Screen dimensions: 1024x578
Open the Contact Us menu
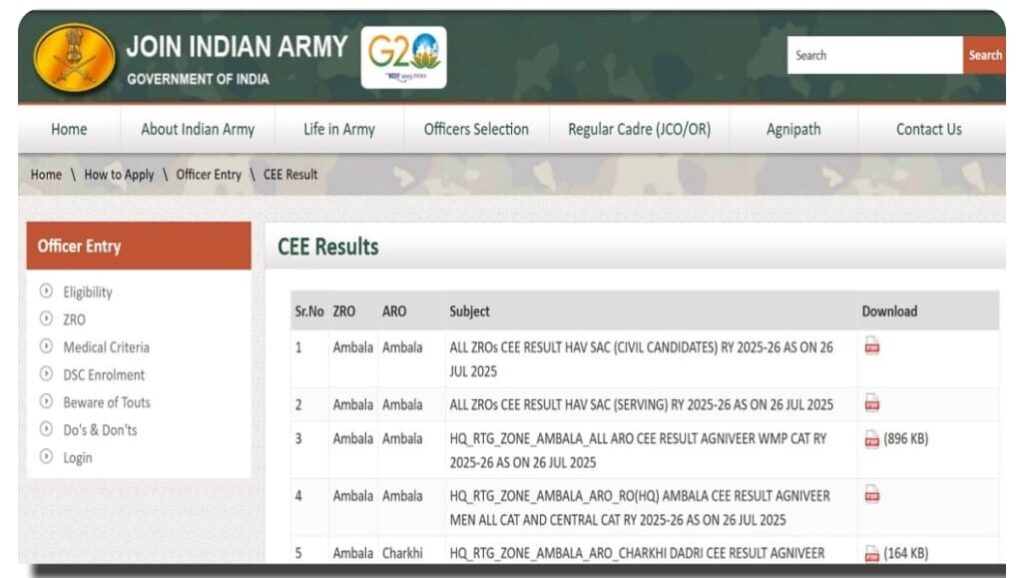(929, 129)
